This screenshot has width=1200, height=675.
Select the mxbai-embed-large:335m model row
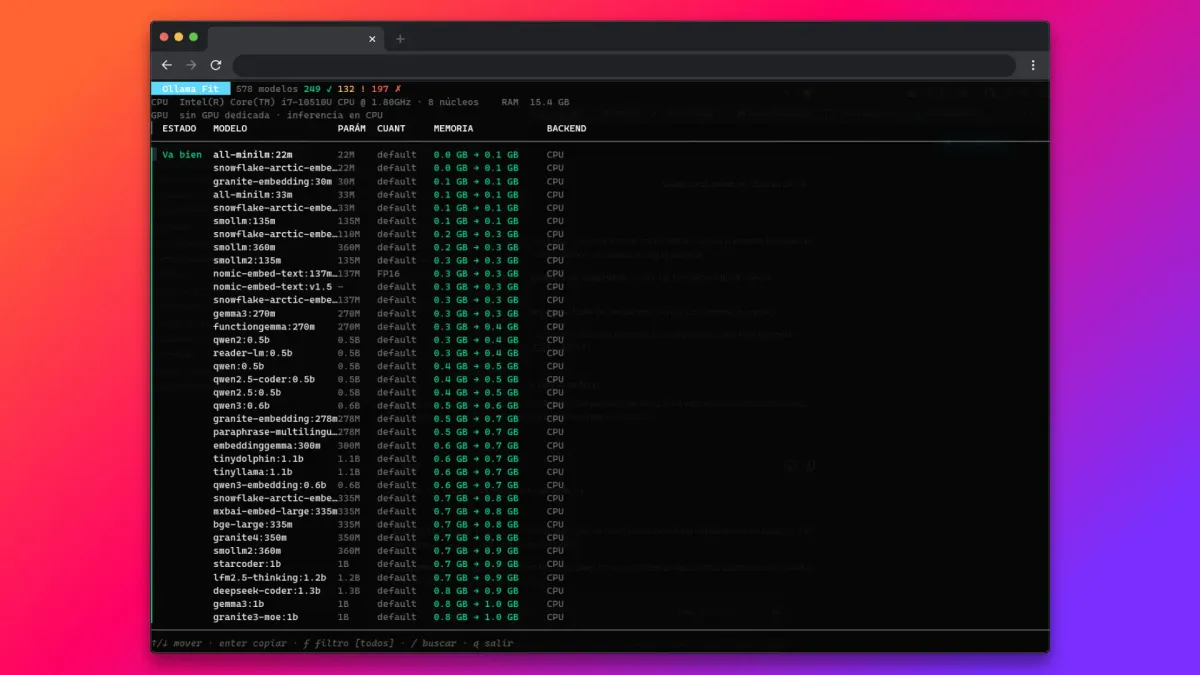pos(390,511)
